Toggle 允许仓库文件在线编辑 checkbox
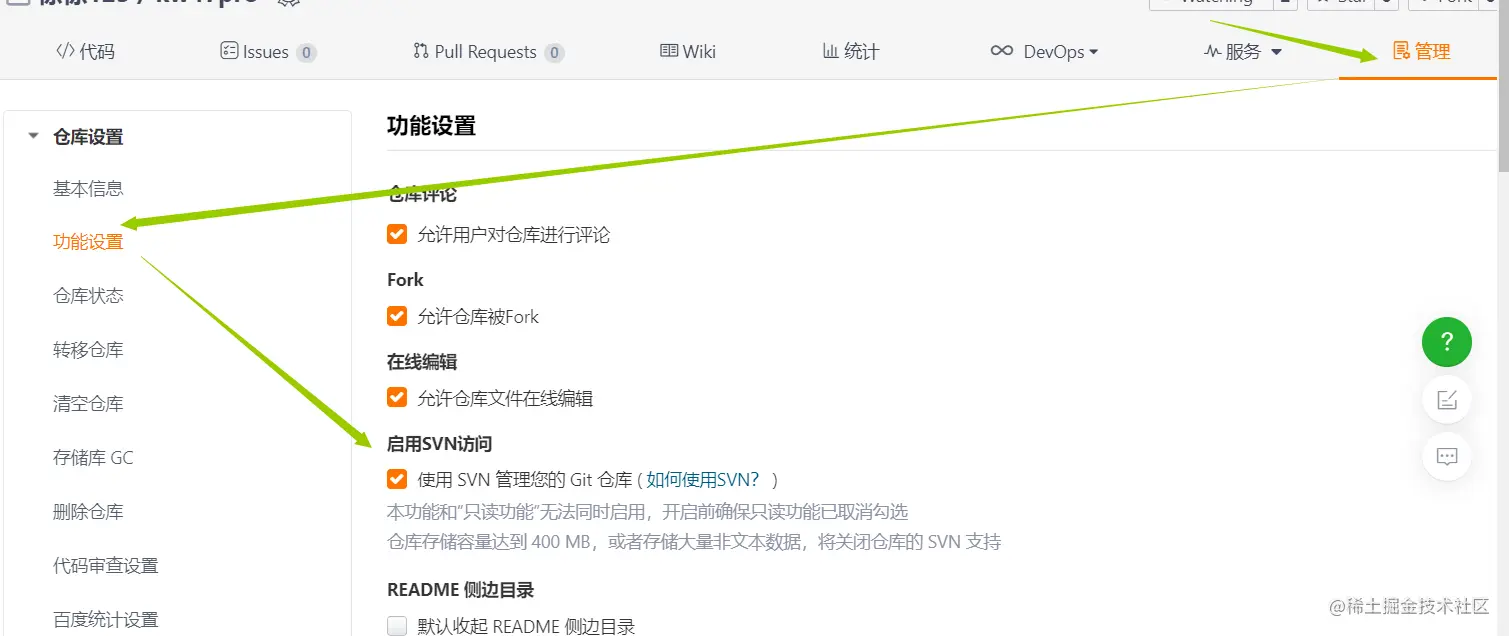Screen dimensions: 1509x636 click(x=397, y=398)
